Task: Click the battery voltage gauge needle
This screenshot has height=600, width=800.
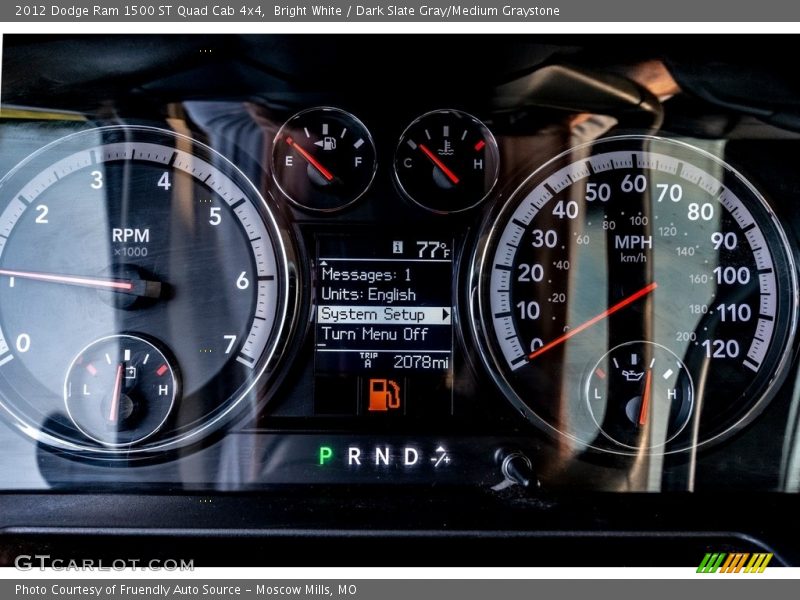Action: (x=116, y=392)
